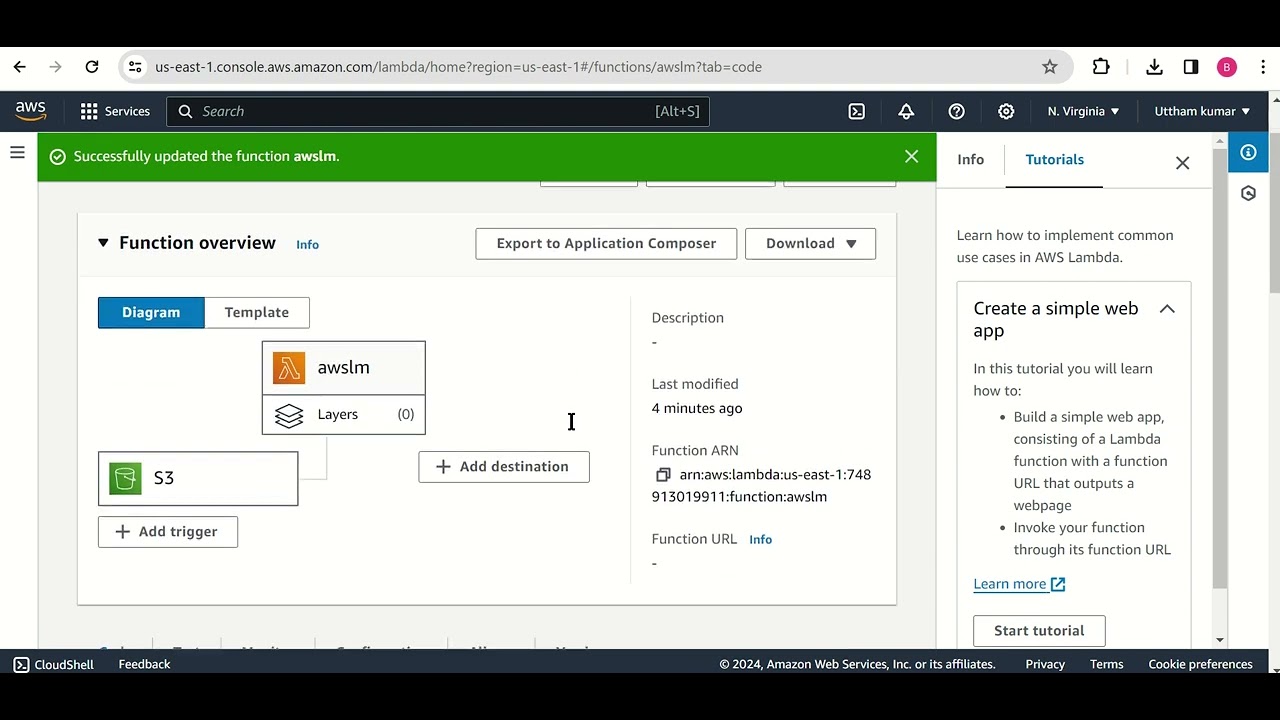Viewport: 1280px width, 720px height.
Task: Open the Chrome profile avatar B
Action: pyautogui.click(x=1227, y=67)
